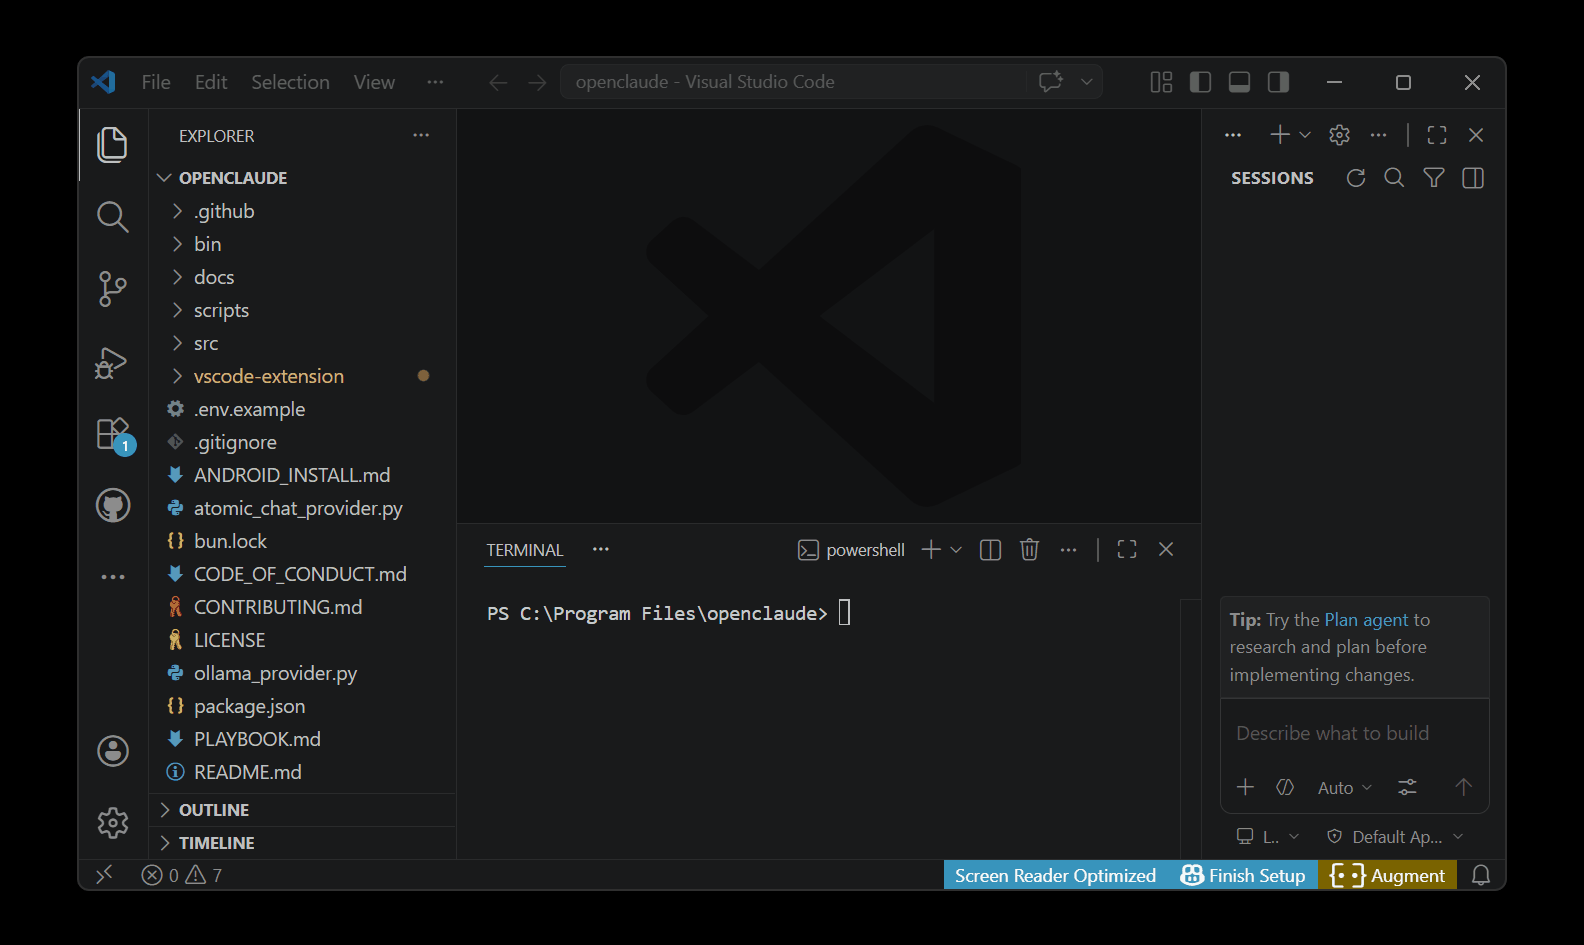Open the Run and Debug view
This screenshot has height=945, width=1584.
coord(112,362)
